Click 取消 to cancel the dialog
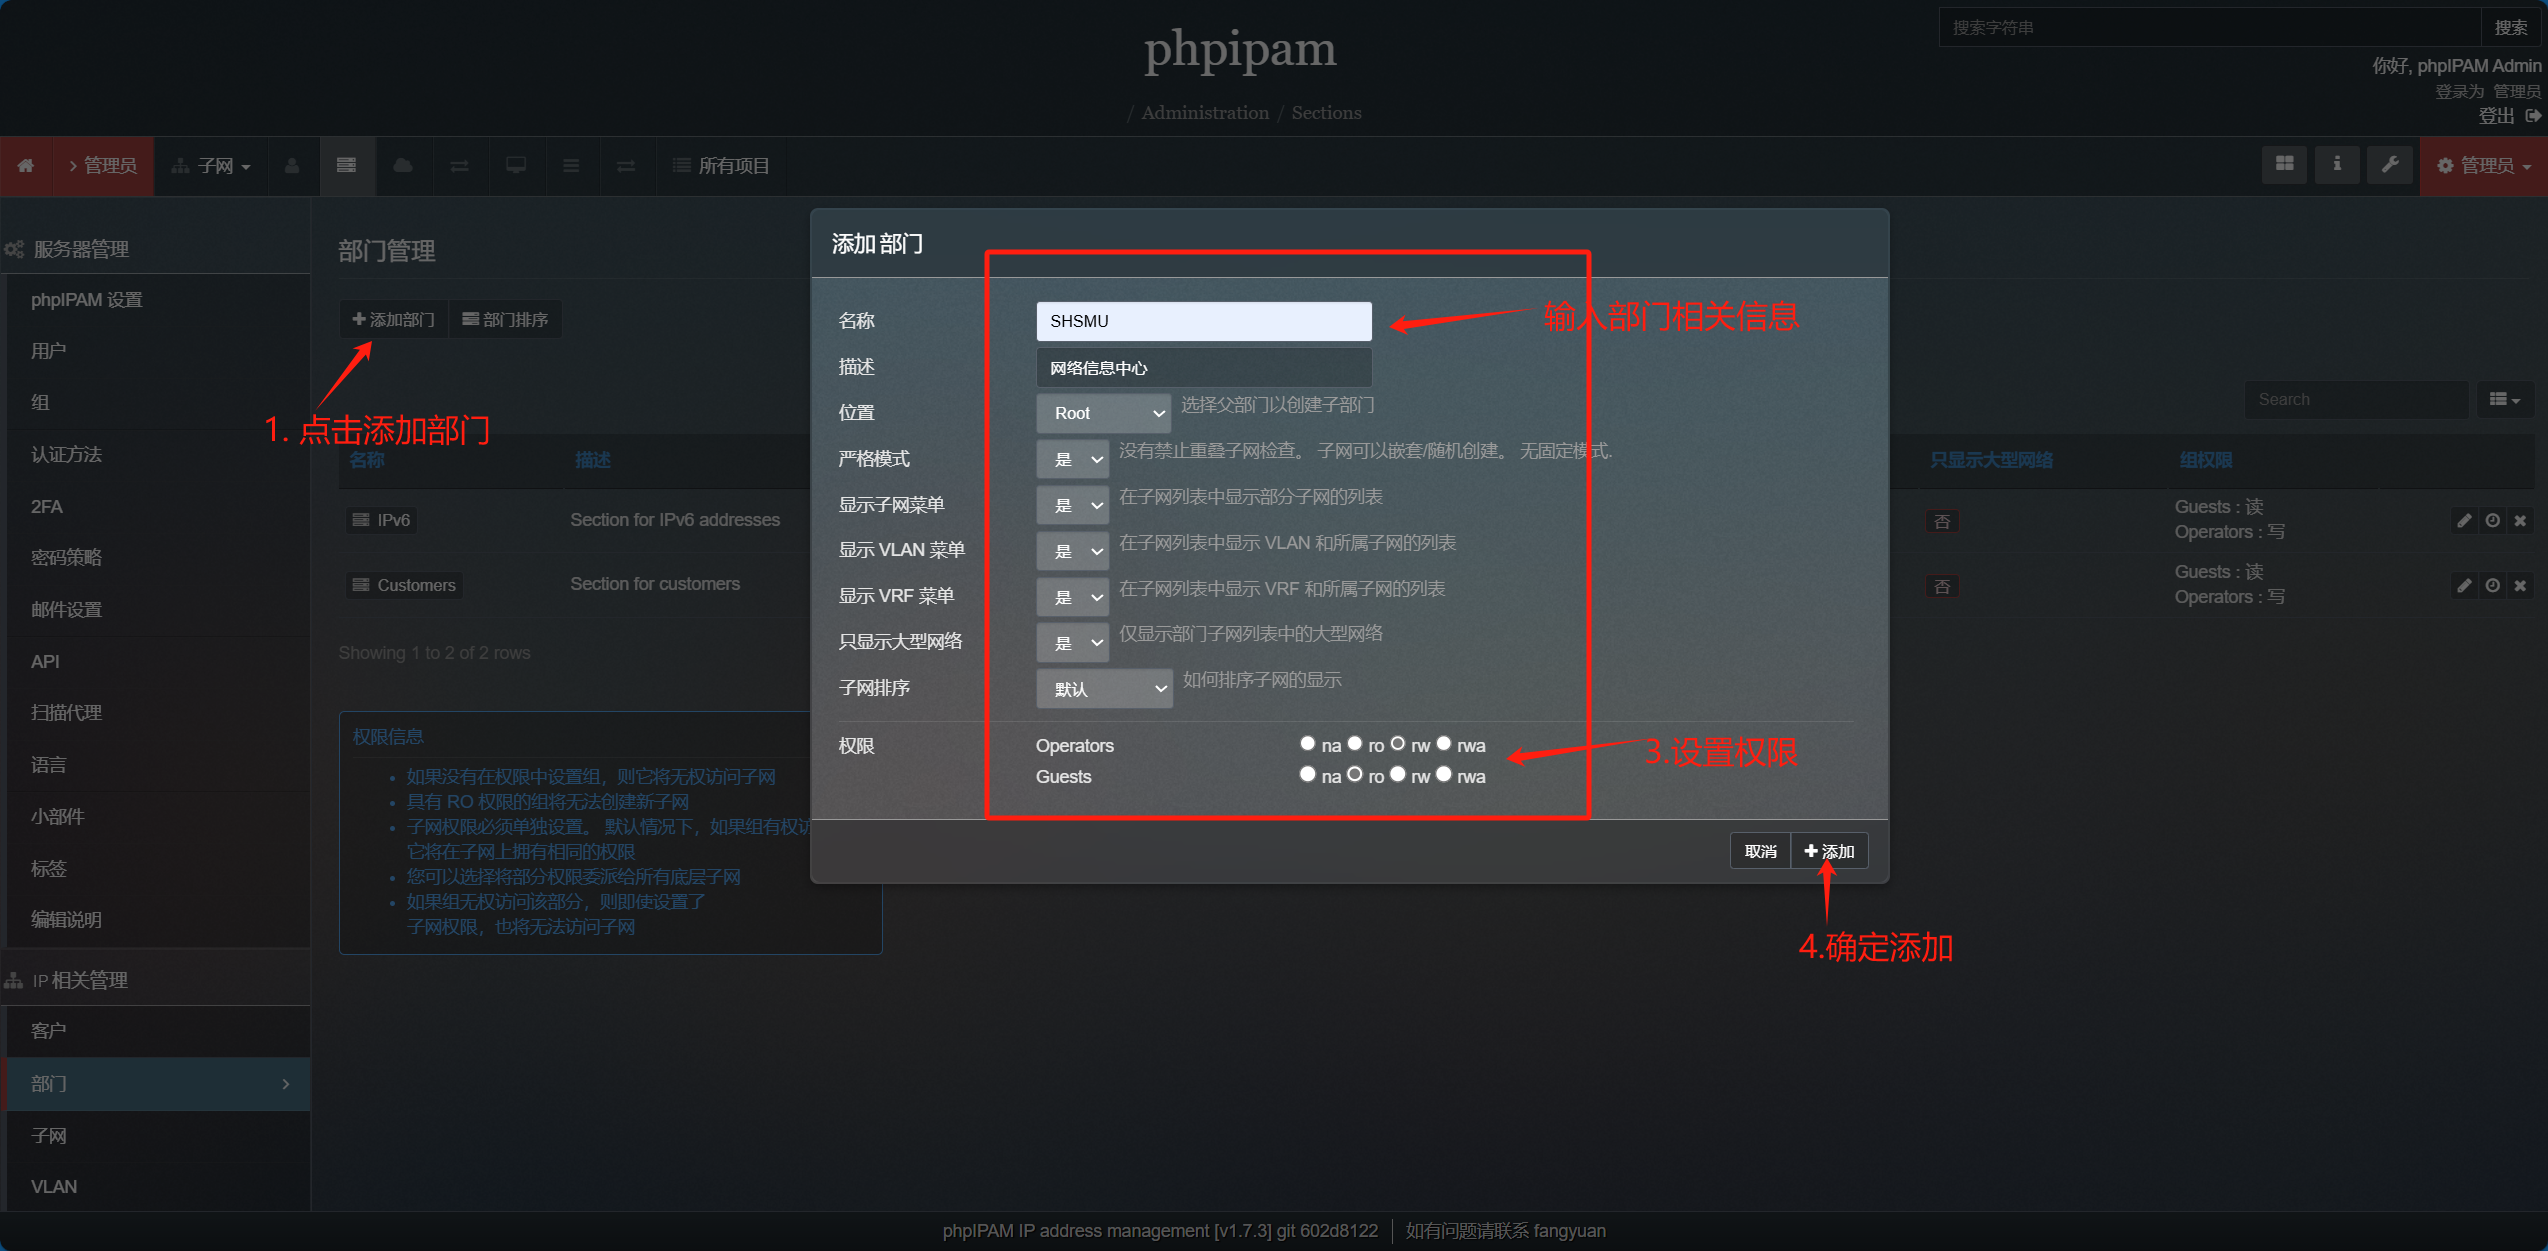Image resolution: width=2548 pixels, height=1251 pixels. click(x=1760, y=851)
